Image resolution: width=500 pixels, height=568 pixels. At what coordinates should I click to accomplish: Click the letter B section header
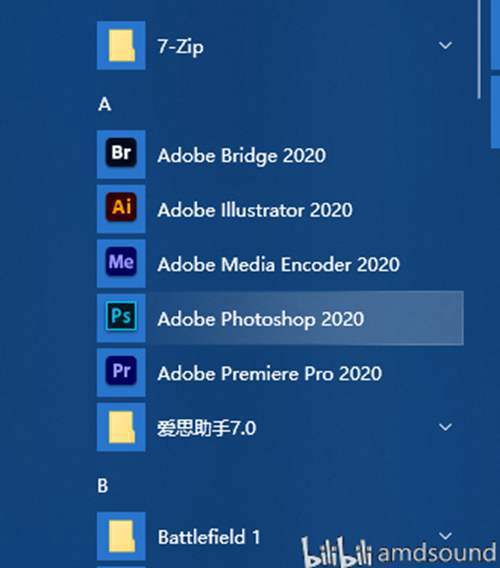103,486
